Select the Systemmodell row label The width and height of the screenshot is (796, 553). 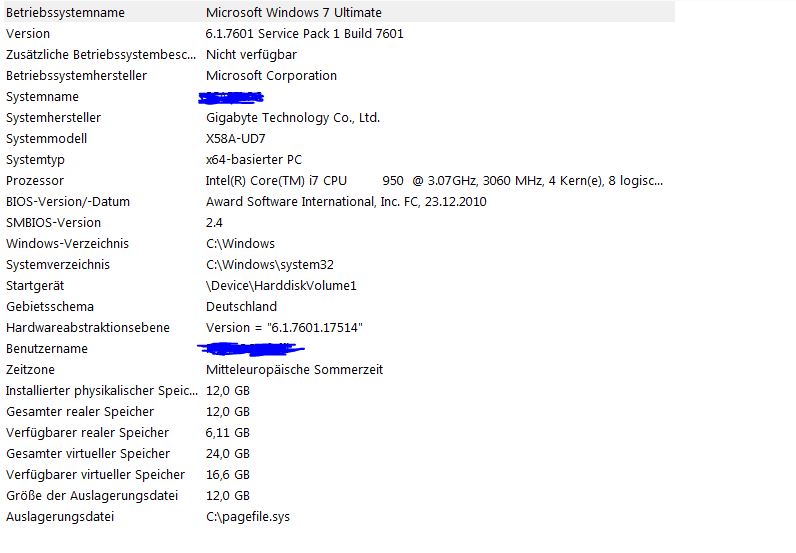click(46, 139)
